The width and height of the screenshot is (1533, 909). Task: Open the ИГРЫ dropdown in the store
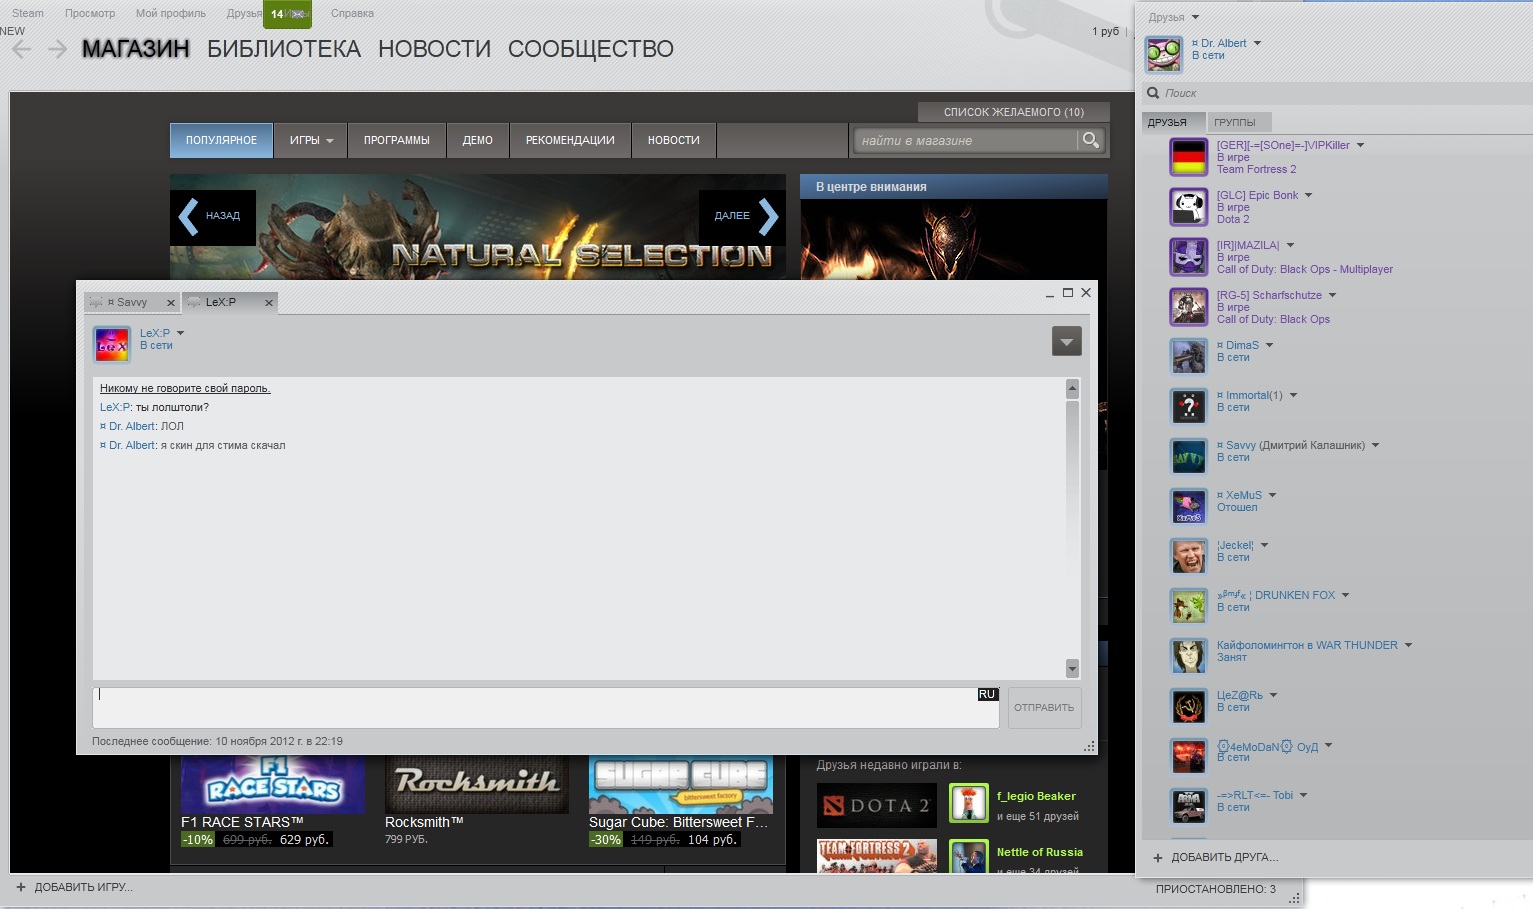point(311,141)
